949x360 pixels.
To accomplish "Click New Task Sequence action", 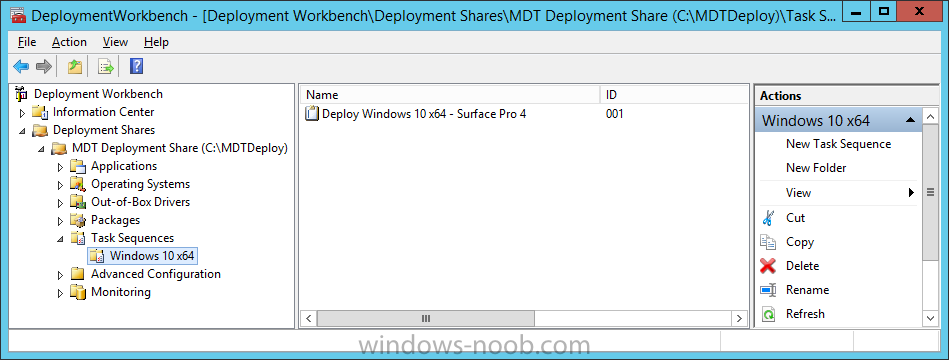I will tap(838, 144).
